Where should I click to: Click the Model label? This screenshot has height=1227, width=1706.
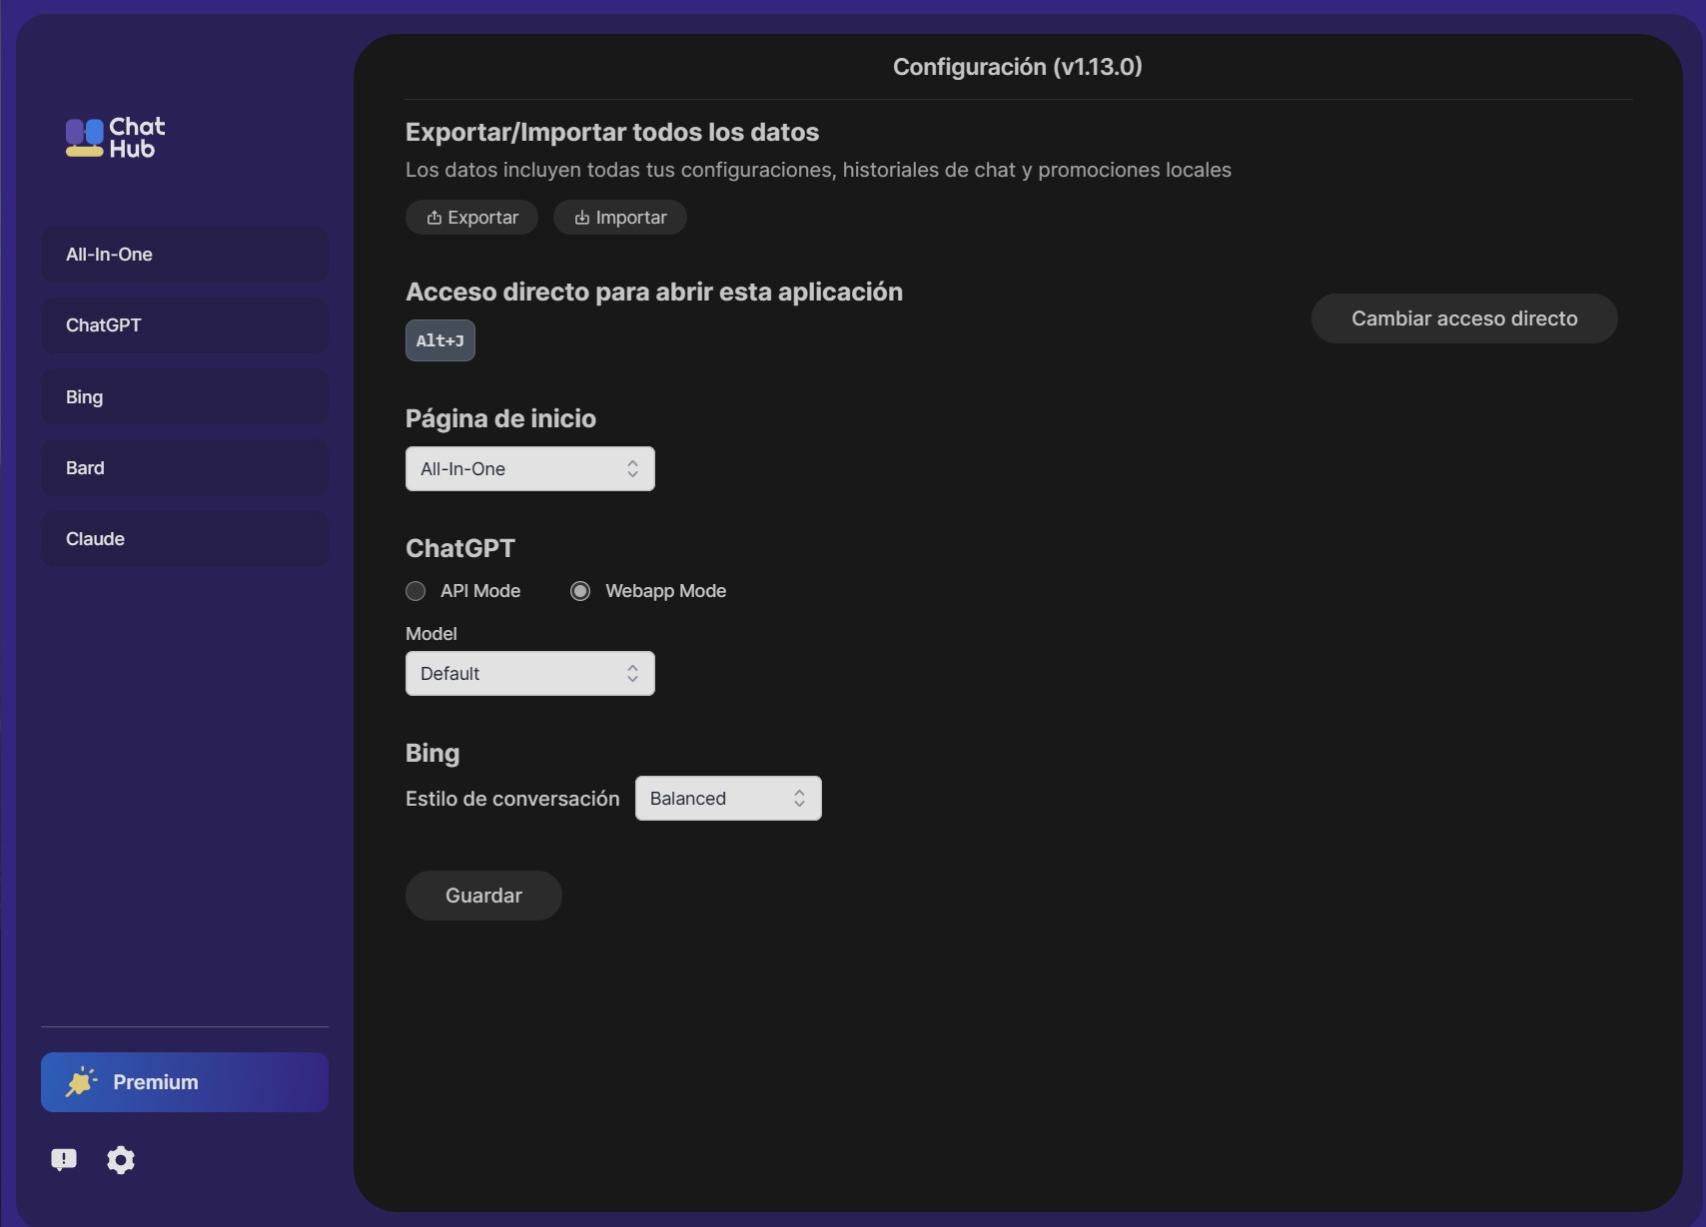pos(431,634)
